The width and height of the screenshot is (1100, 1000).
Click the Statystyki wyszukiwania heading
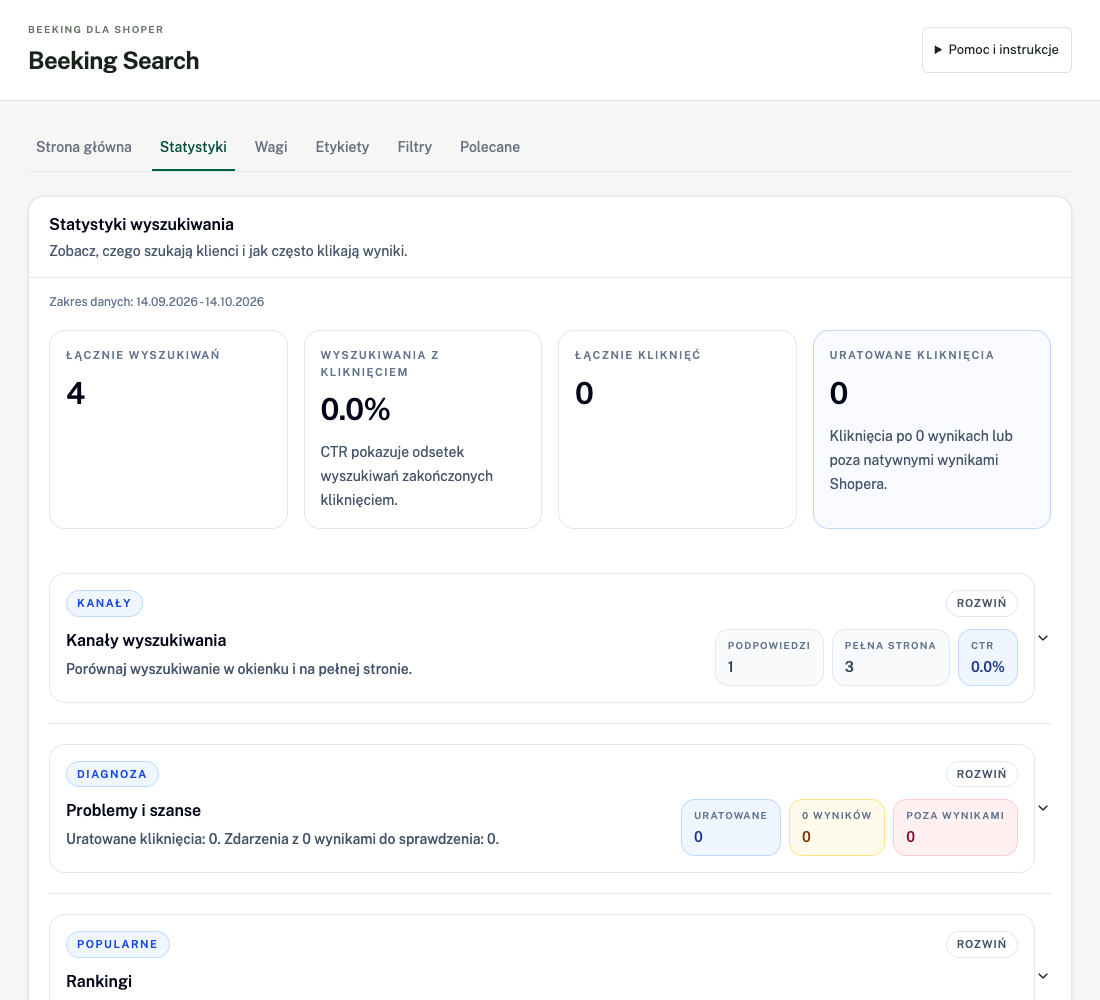click(x=142, y=225)
